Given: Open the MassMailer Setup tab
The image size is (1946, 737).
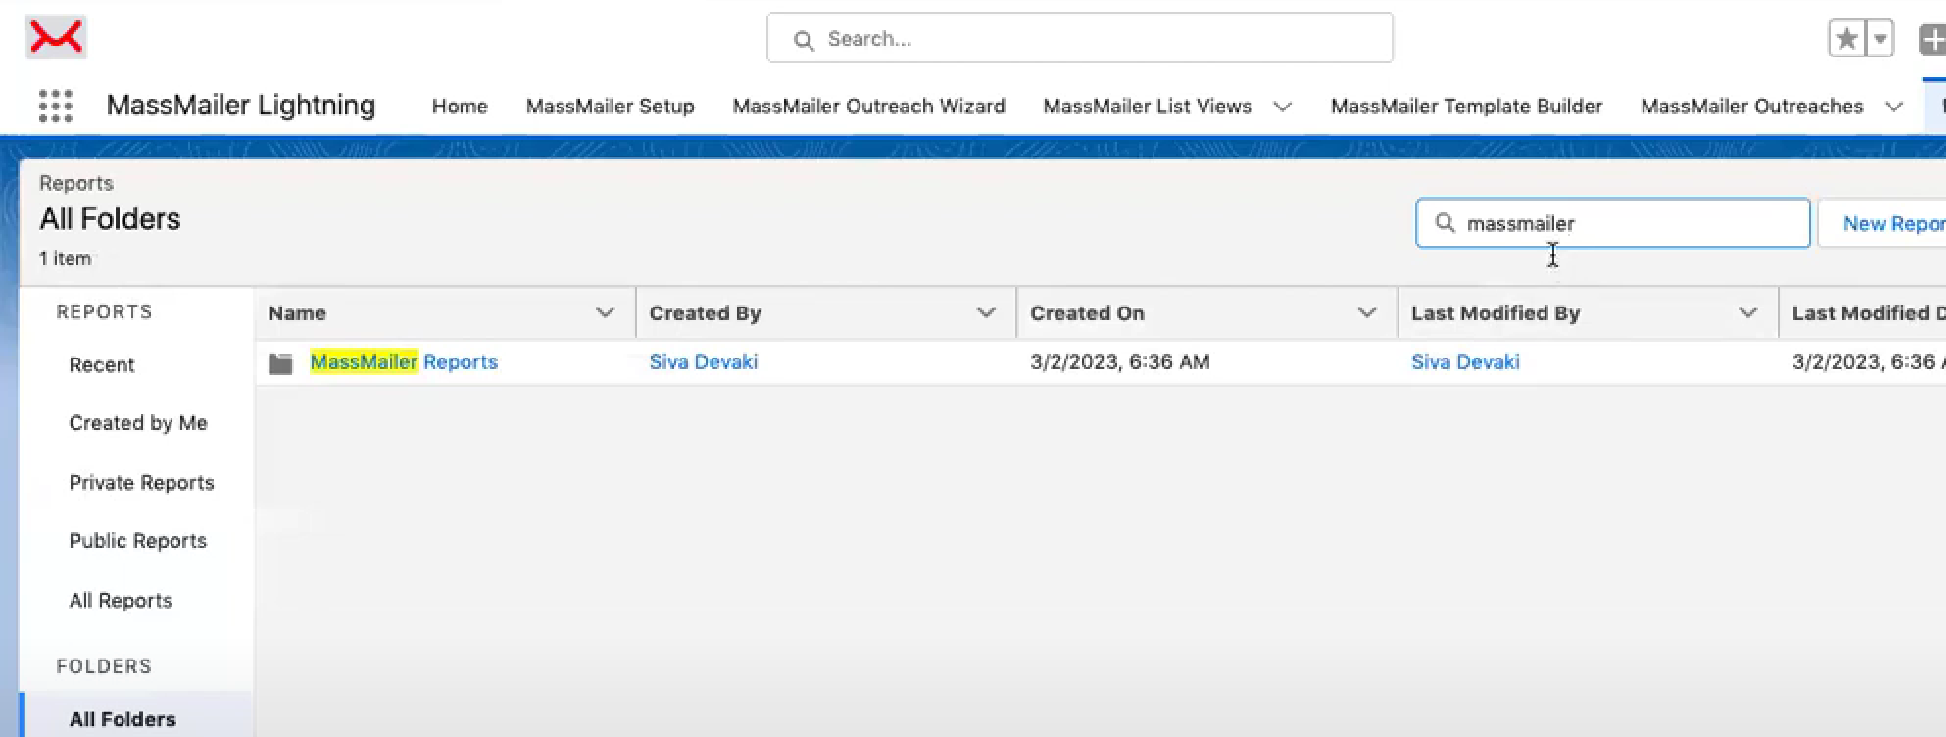Looking at the screenshot, I should point(610,106).
